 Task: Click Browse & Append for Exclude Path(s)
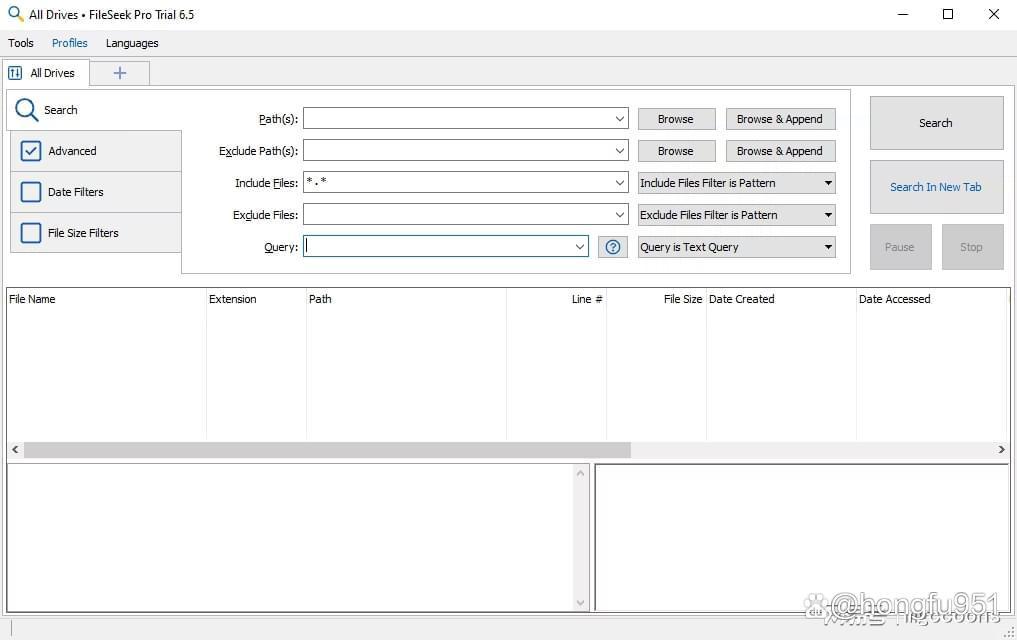tap(780, 150)
